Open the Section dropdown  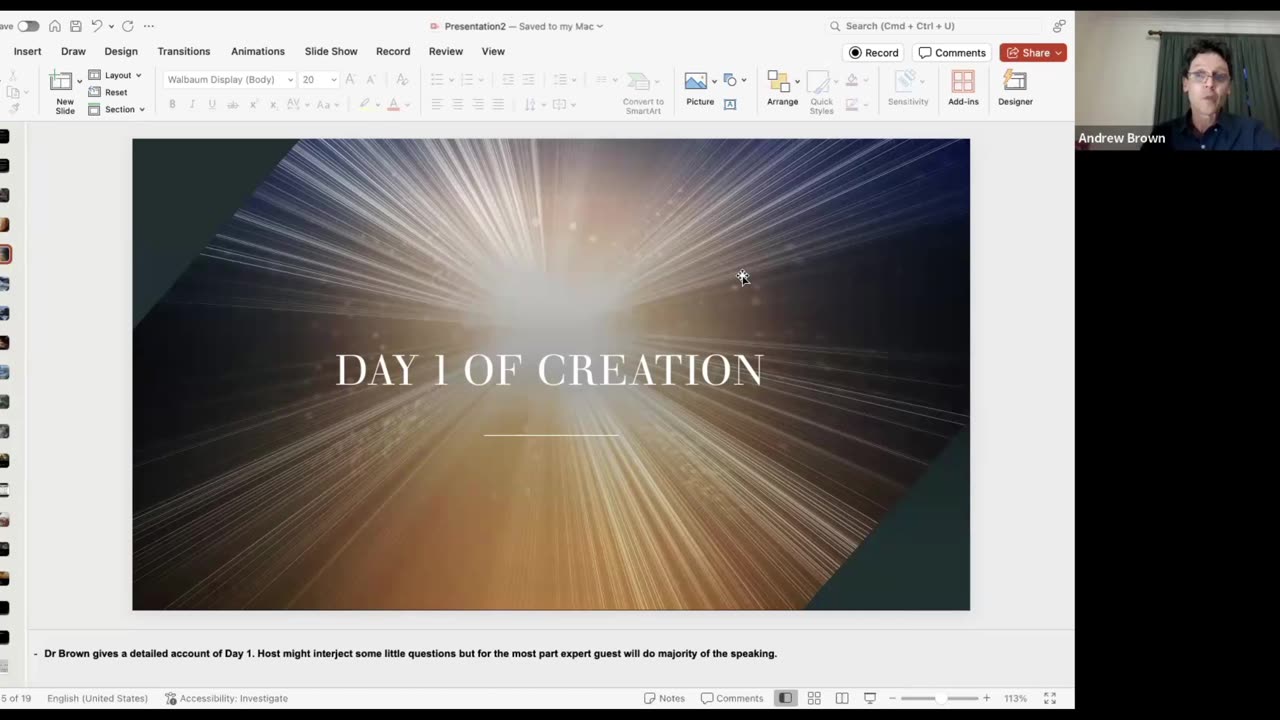[x=116, y=109]
